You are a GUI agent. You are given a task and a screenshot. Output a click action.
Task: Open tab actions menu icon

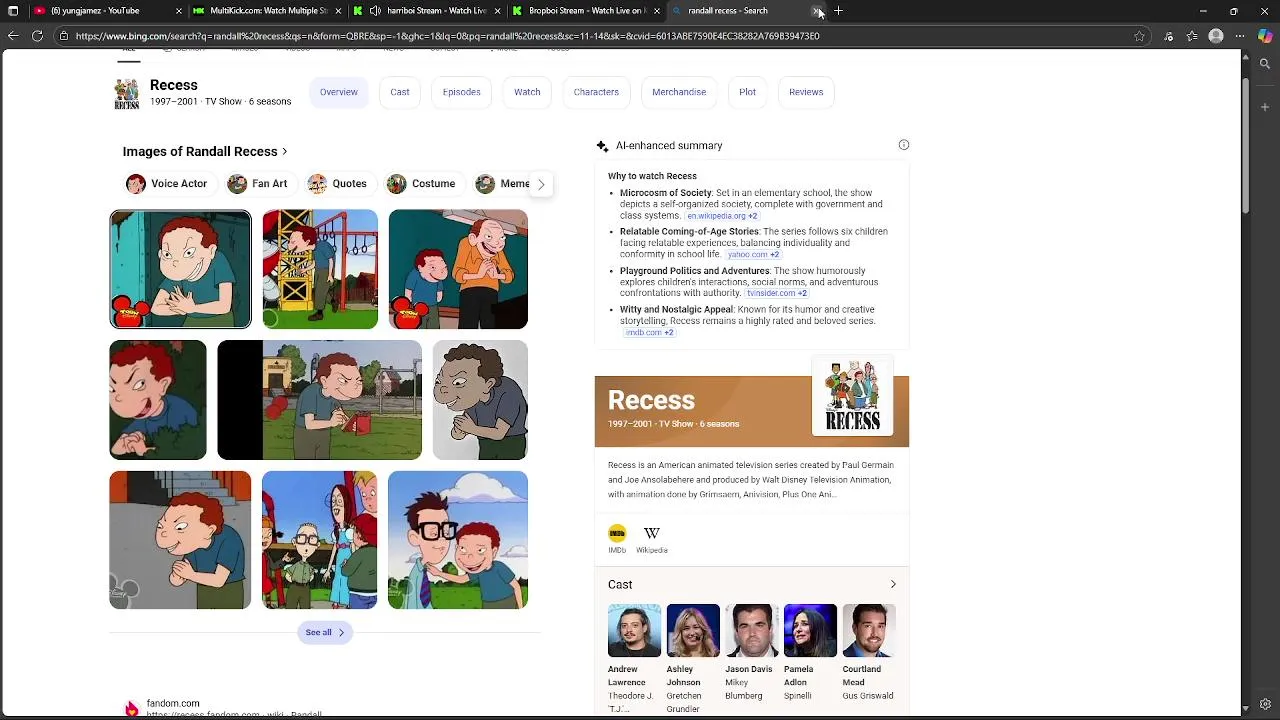(13, 11)
